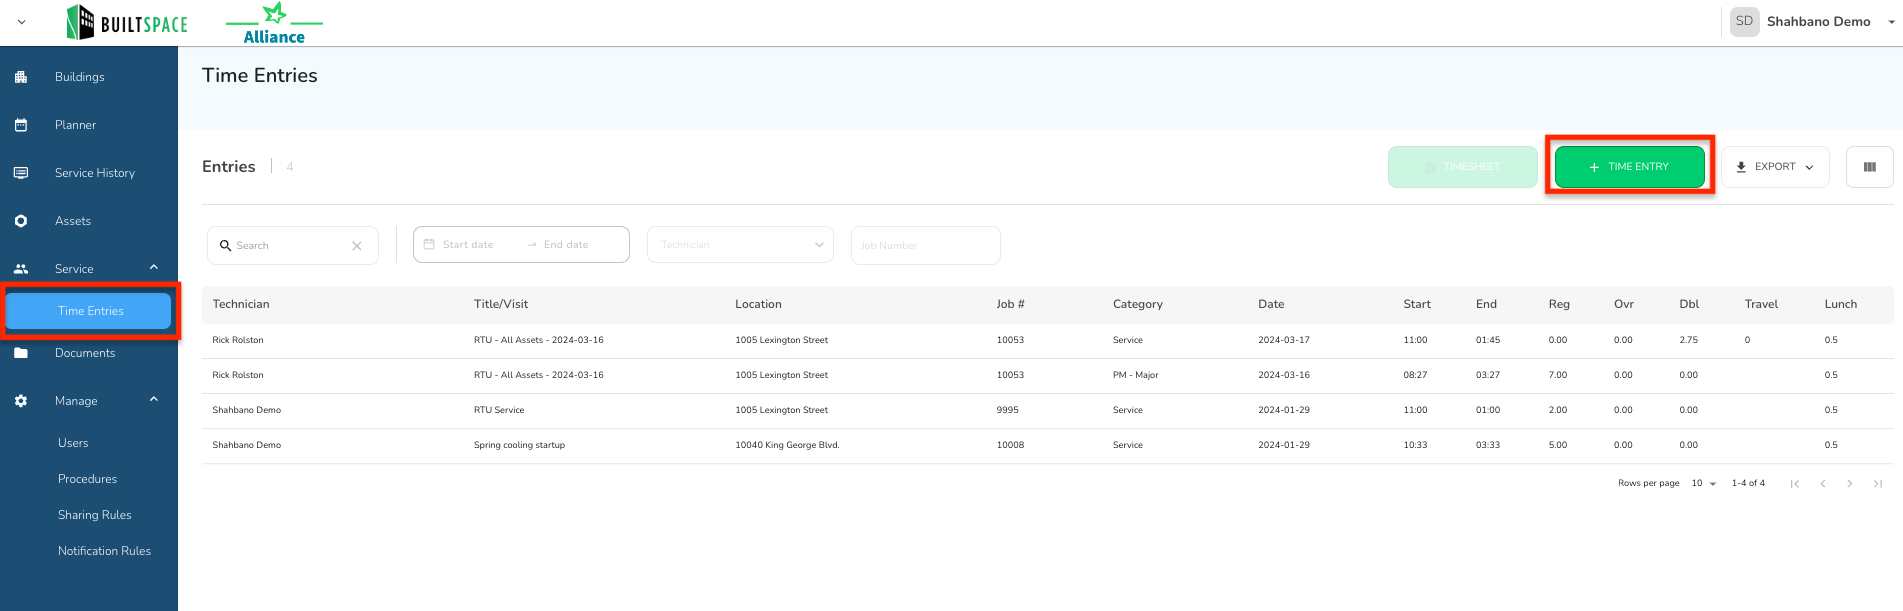Viewport: 1903px width, 611px height.
Task: Open Buildings in the sidebar
Action: 80,77
